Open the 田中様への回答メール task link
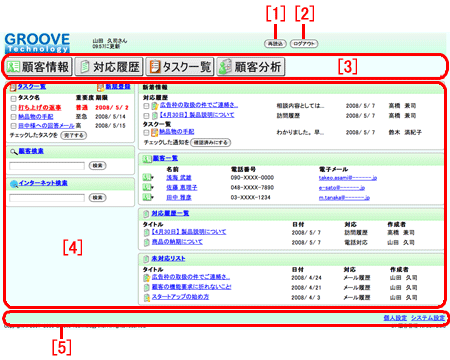 [46, 126]
